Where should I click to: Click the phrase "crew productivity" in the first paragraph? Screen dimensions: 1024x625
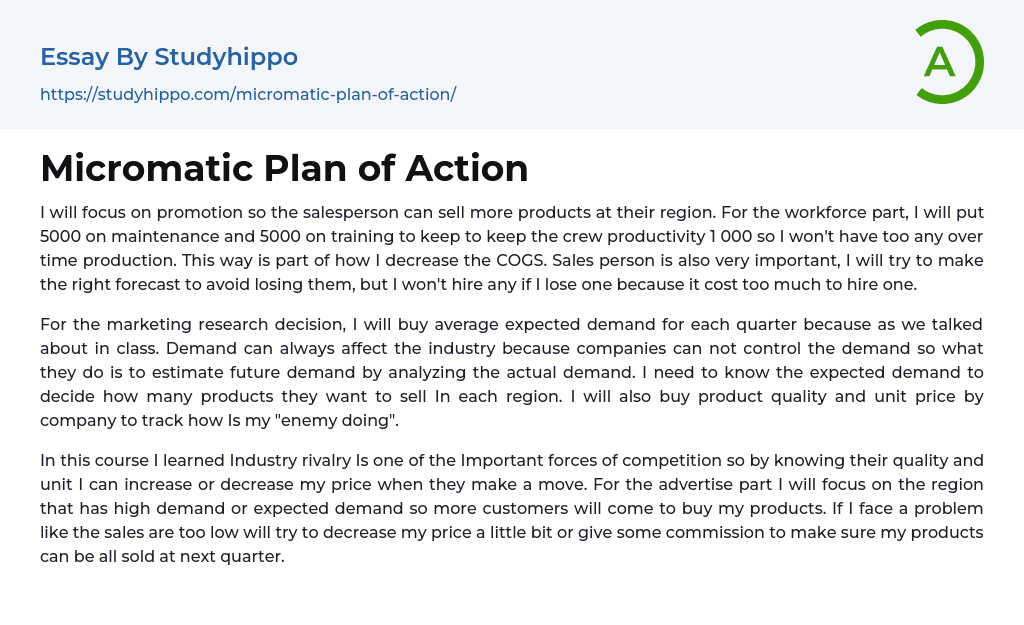coord(601,237)
